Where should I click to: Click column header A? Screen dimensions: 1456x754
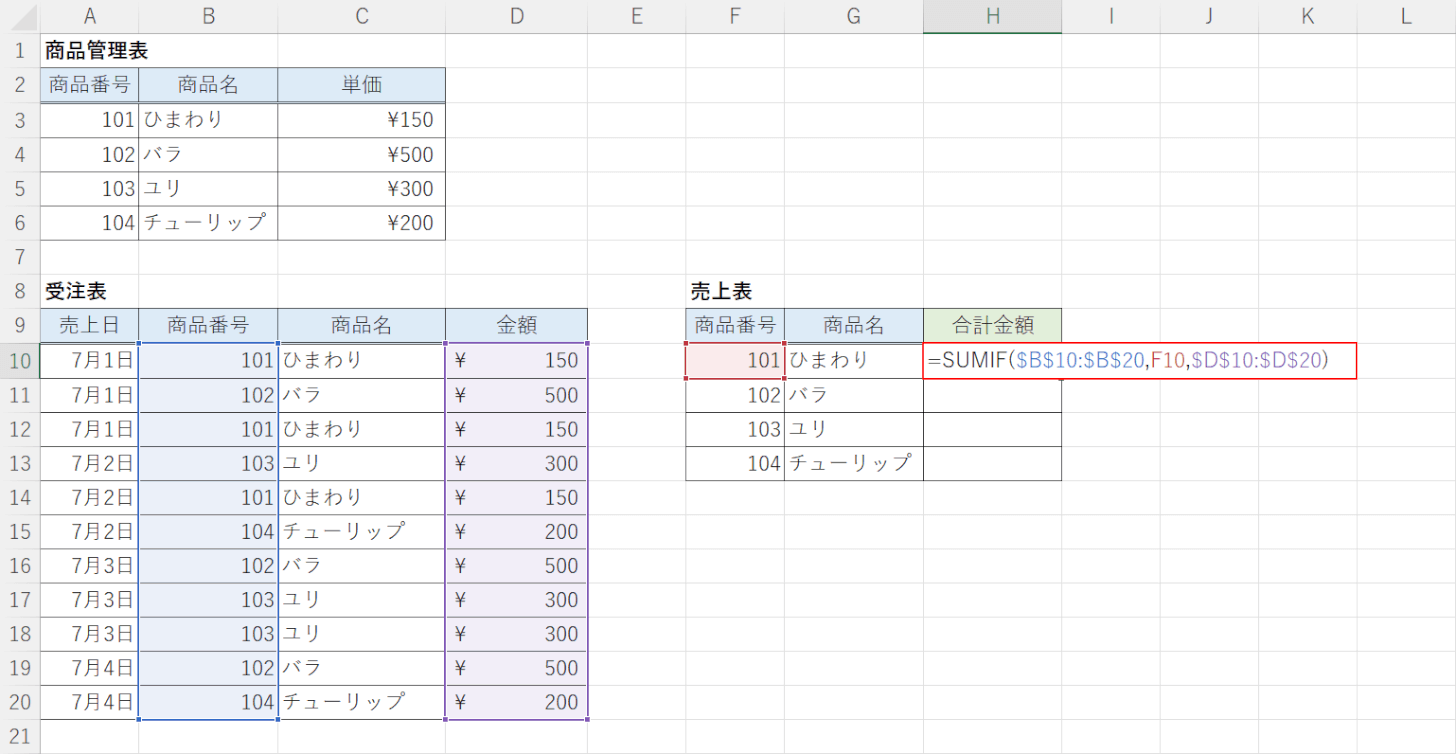point(89,18)
